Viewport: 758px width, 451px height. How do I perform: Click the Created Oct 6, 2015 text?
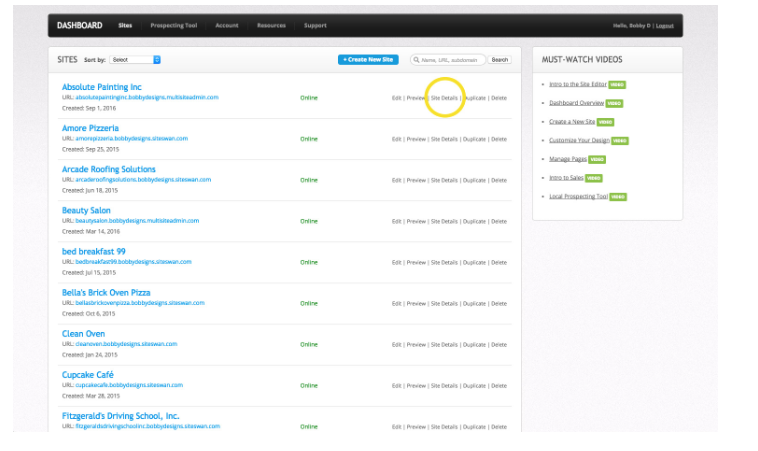point(88,314)
